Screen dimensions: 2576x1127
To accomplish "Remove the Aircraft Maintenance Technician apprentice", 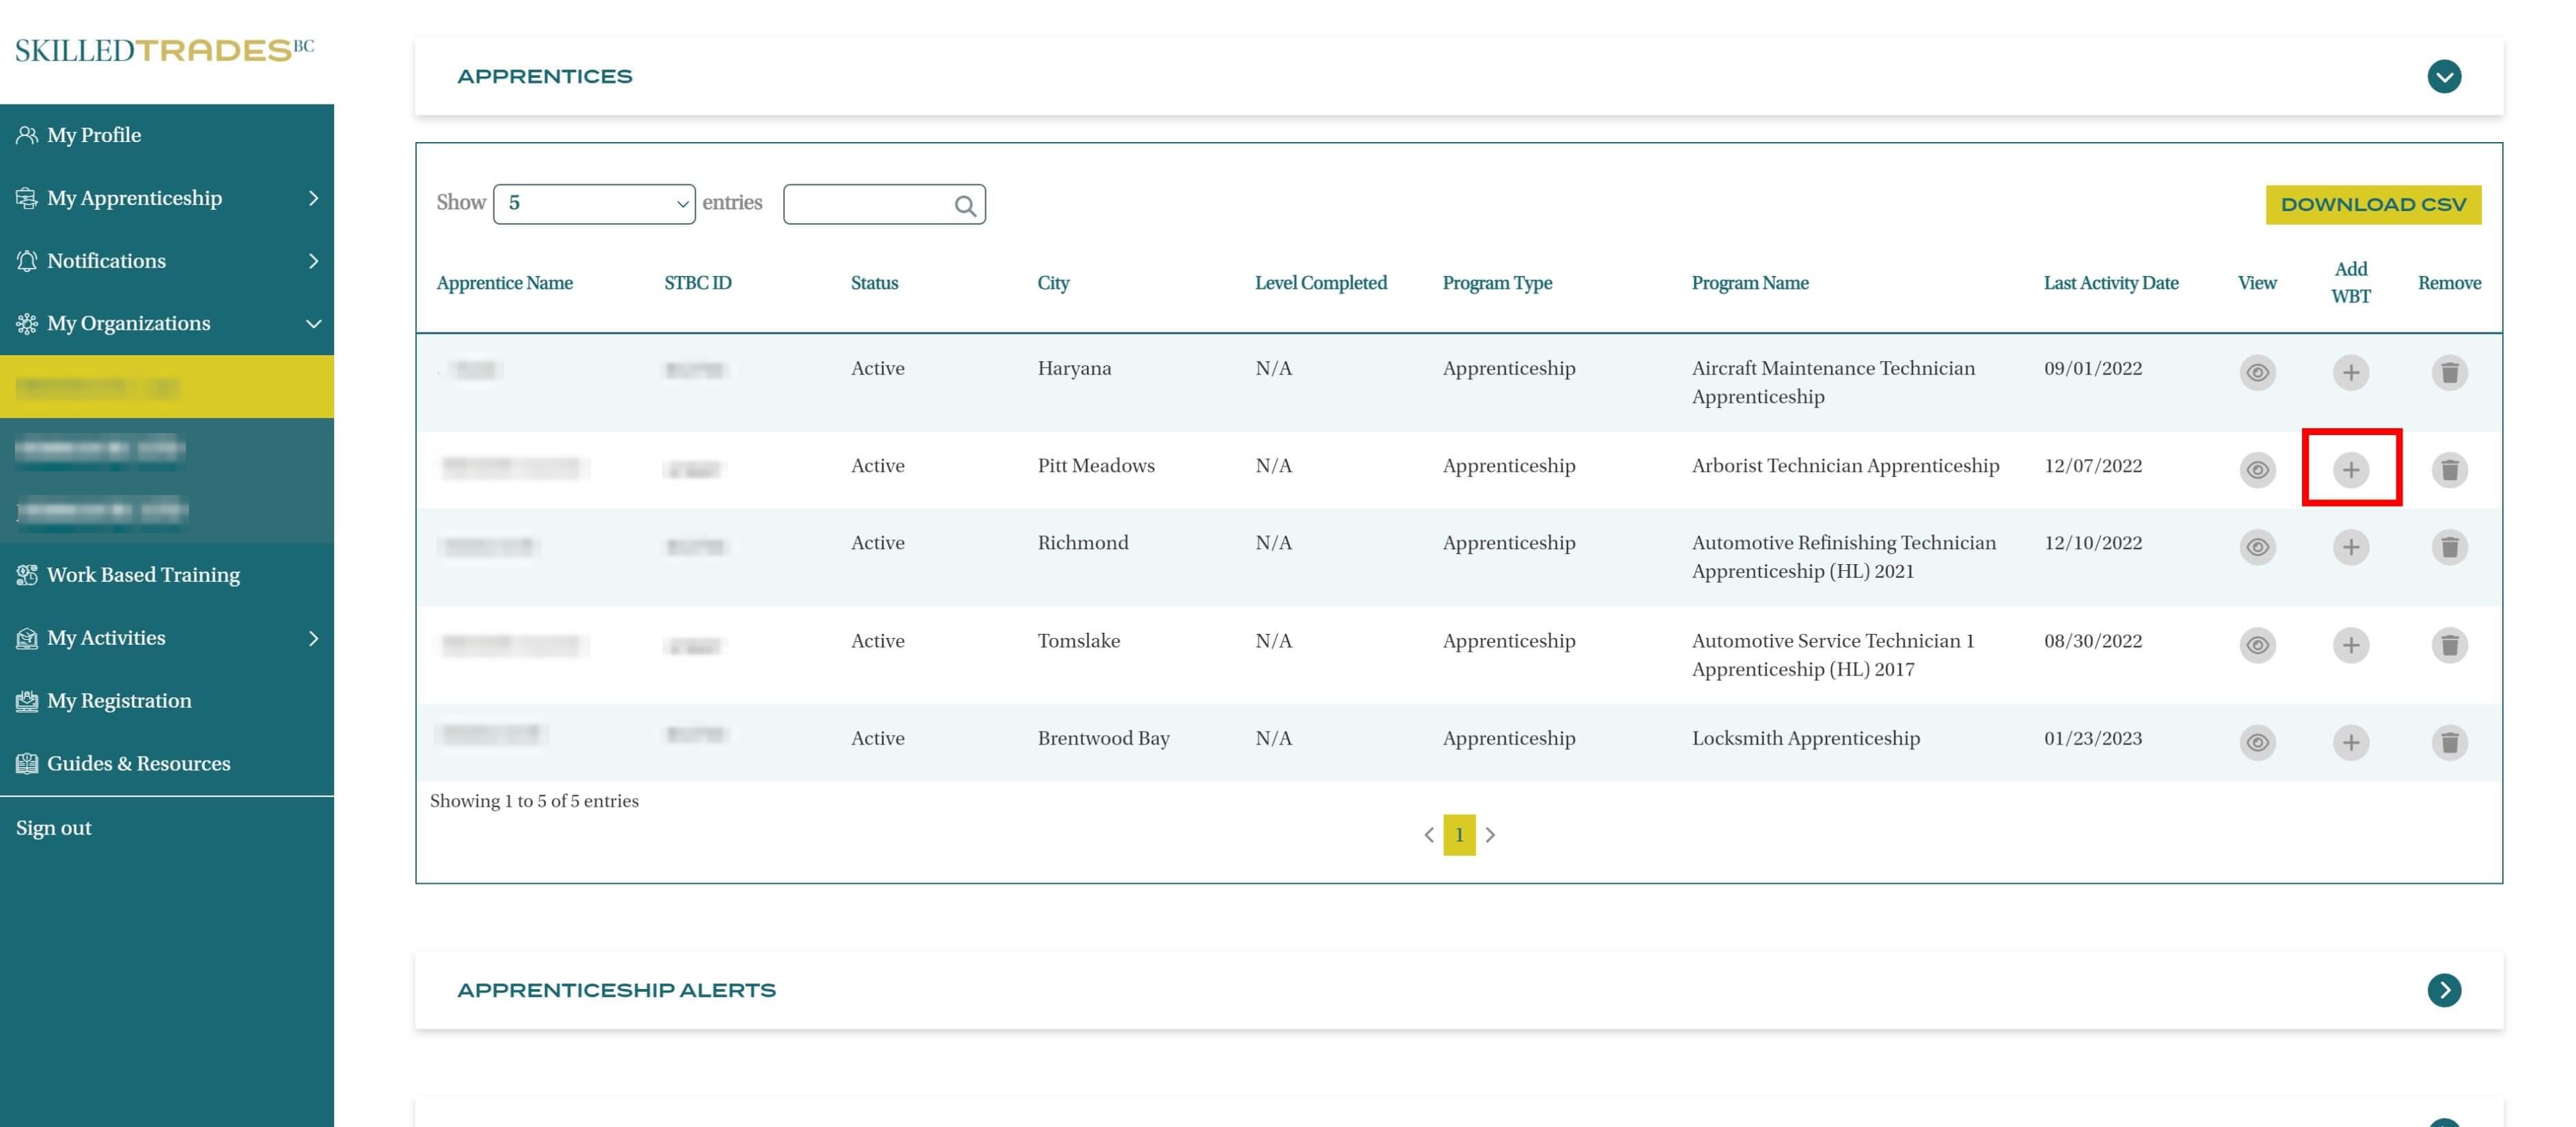I will point(2448,372).
